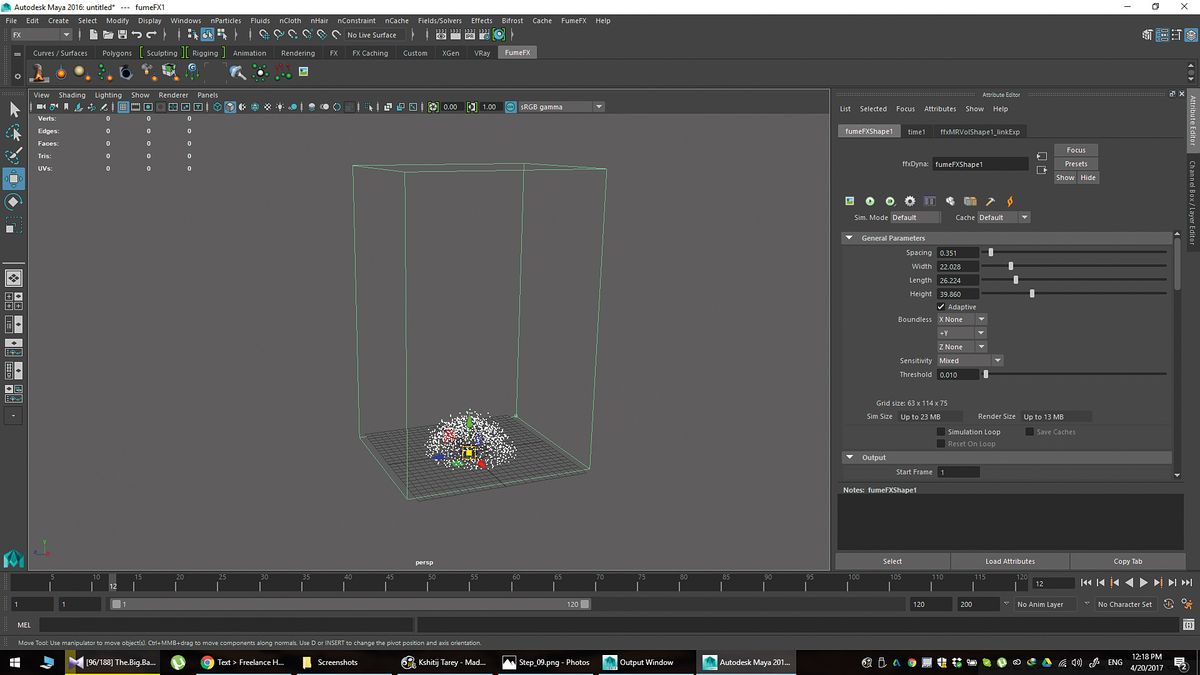The image size is (1200, 675).
Task: Click the hammer rebuild icon in Attribute Editor
Action: pyautogui.click(x=990, y=200)
